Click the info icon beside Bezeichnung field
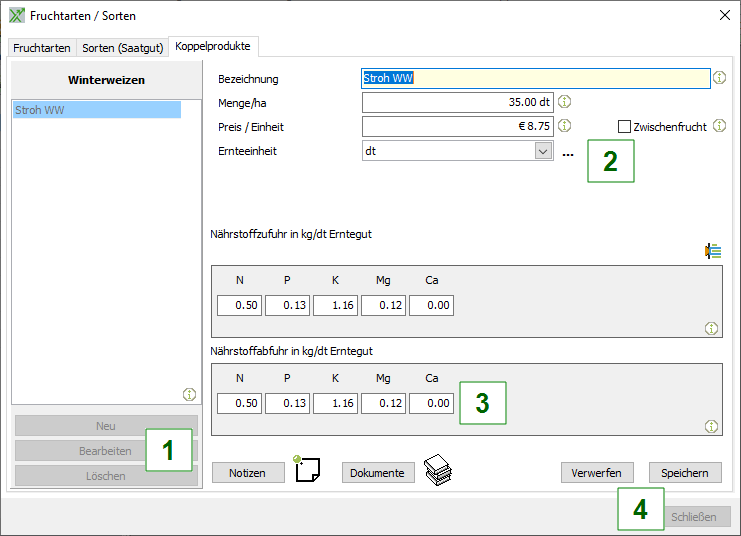The height and width of the screenshot is (536, 741). (720, 78)
